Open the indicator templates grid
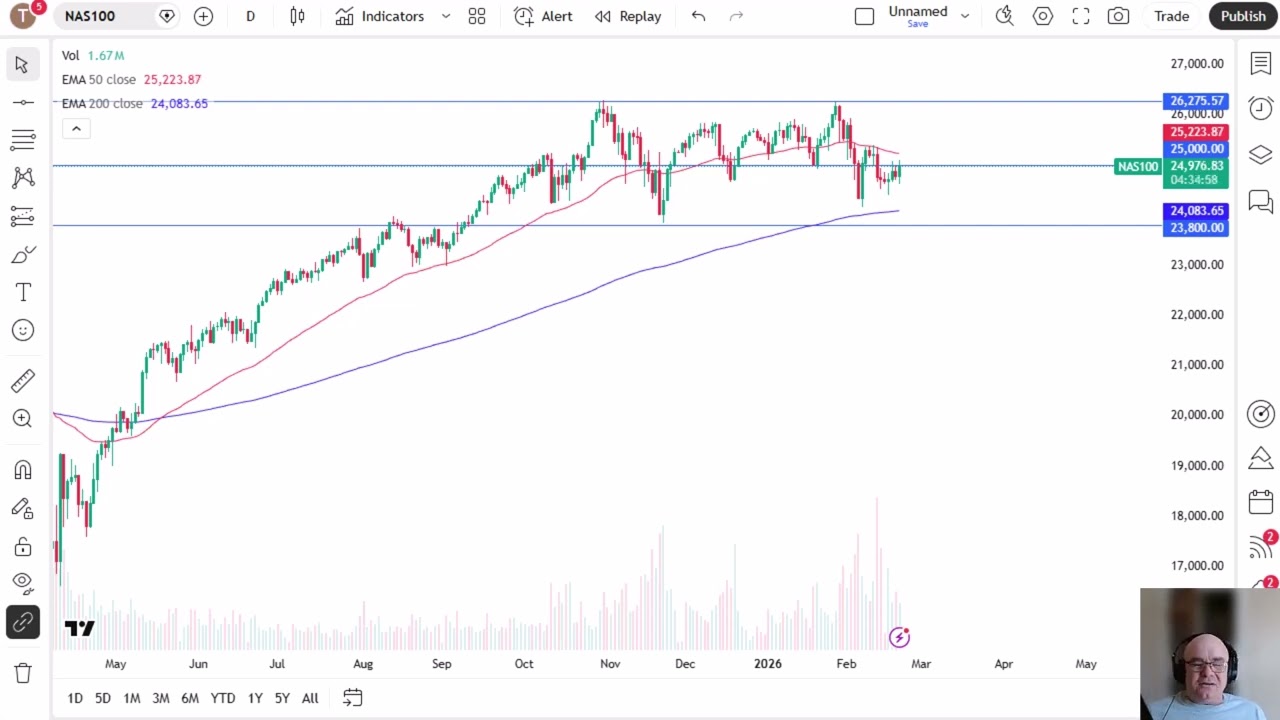The width and height of the screenshot is (1280, 720). click(x=477, y=16)
